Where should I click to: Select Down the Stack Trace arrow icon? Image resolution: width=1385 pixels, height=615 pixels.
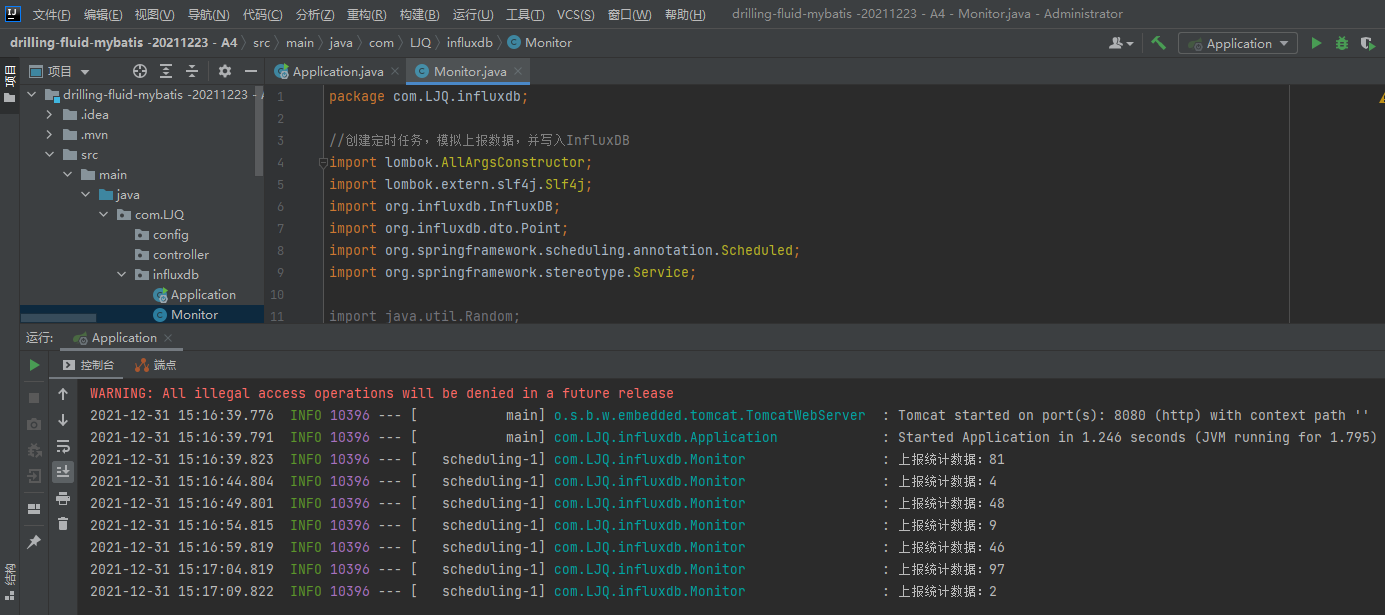click(x=63, y=420)
